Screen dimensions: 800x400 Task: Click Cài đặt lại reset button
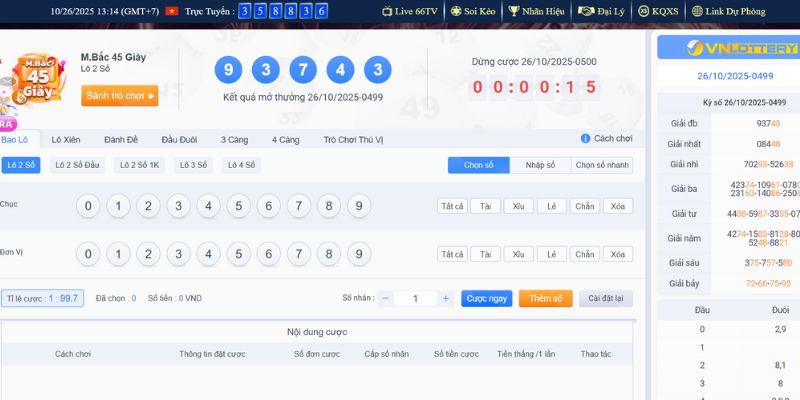pyautogui.click(x=606, y=298)
